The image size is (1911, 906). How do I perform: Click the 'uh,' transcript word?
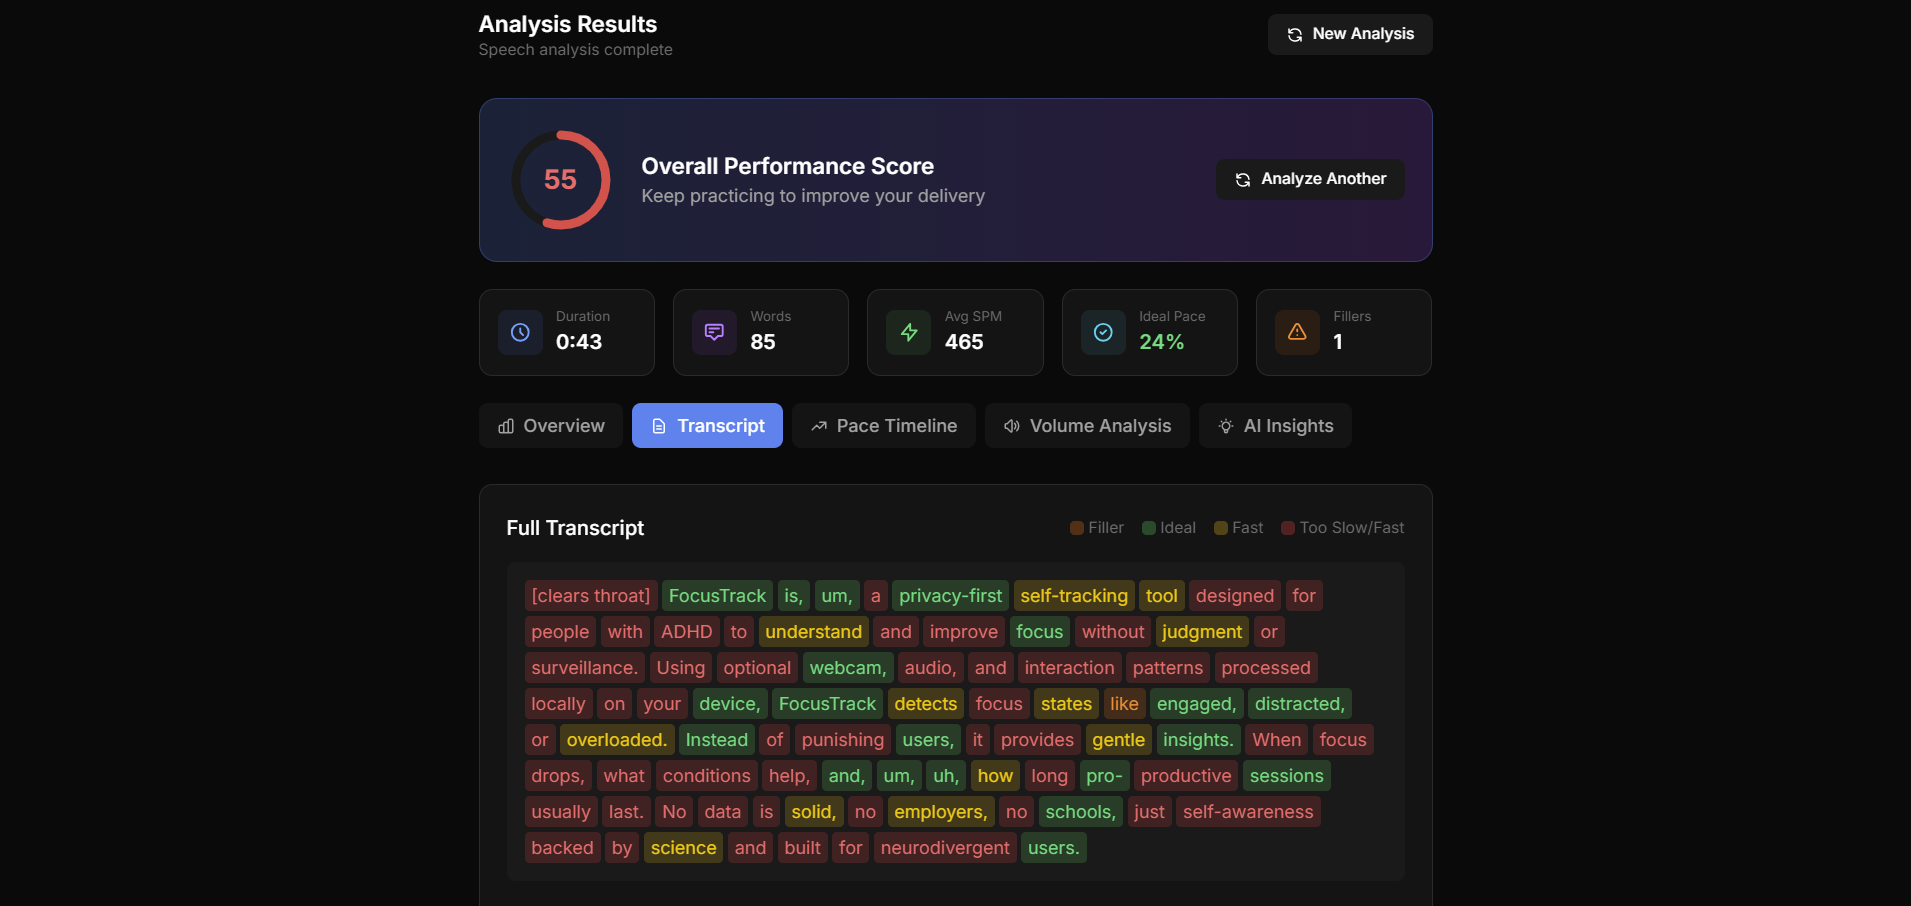945,776
